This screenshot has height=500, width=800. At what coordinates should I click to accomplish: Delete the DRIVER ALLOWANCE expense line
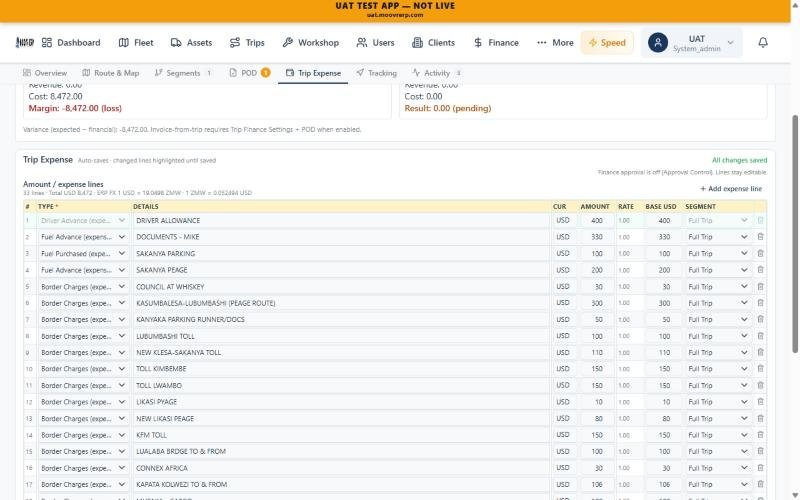pos(760,220)
